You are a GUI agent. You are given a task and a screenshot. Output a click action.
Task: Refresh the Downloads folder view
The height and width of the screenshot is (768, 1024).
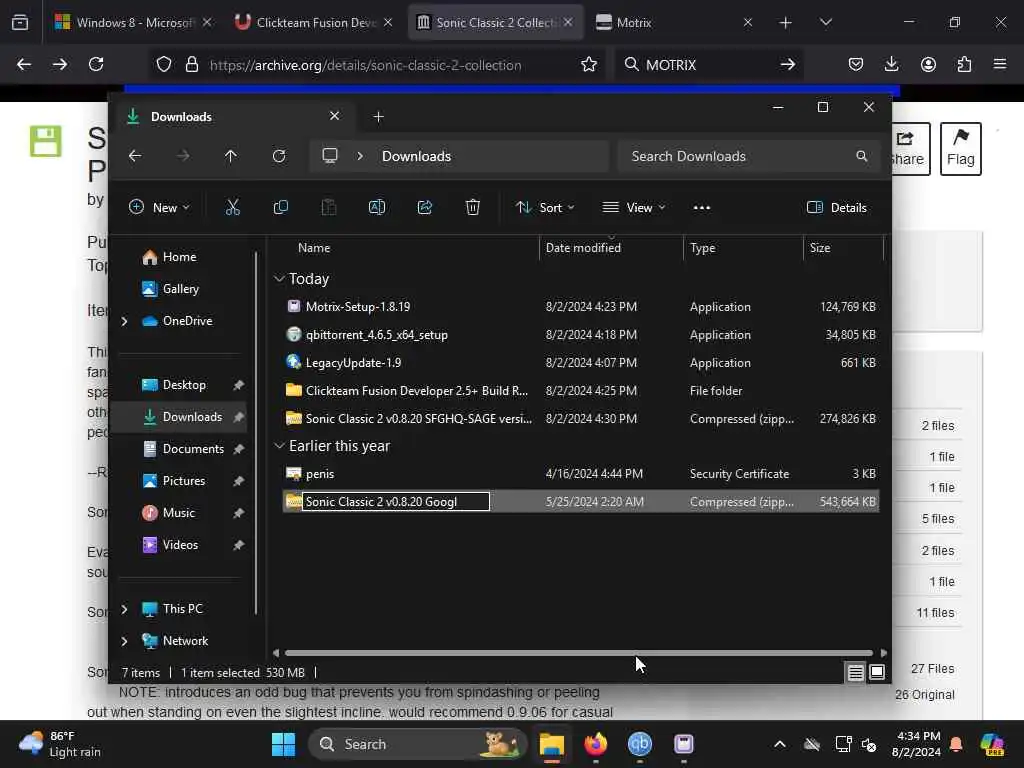coord(279,156)
